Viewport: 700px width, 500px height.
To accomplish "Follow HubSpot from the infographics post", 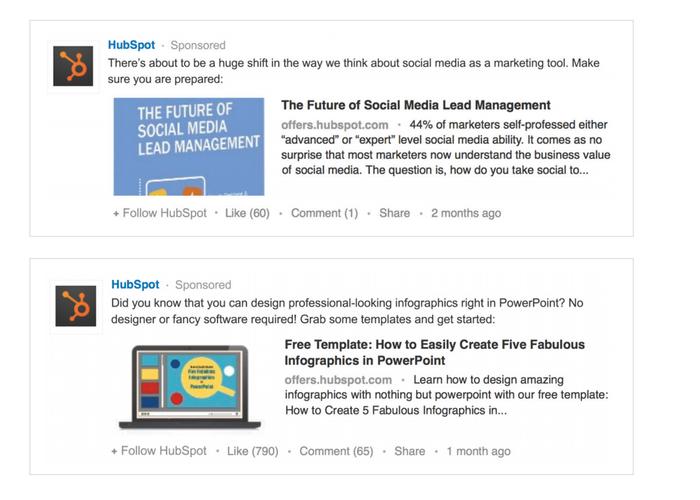I will 159,451.
